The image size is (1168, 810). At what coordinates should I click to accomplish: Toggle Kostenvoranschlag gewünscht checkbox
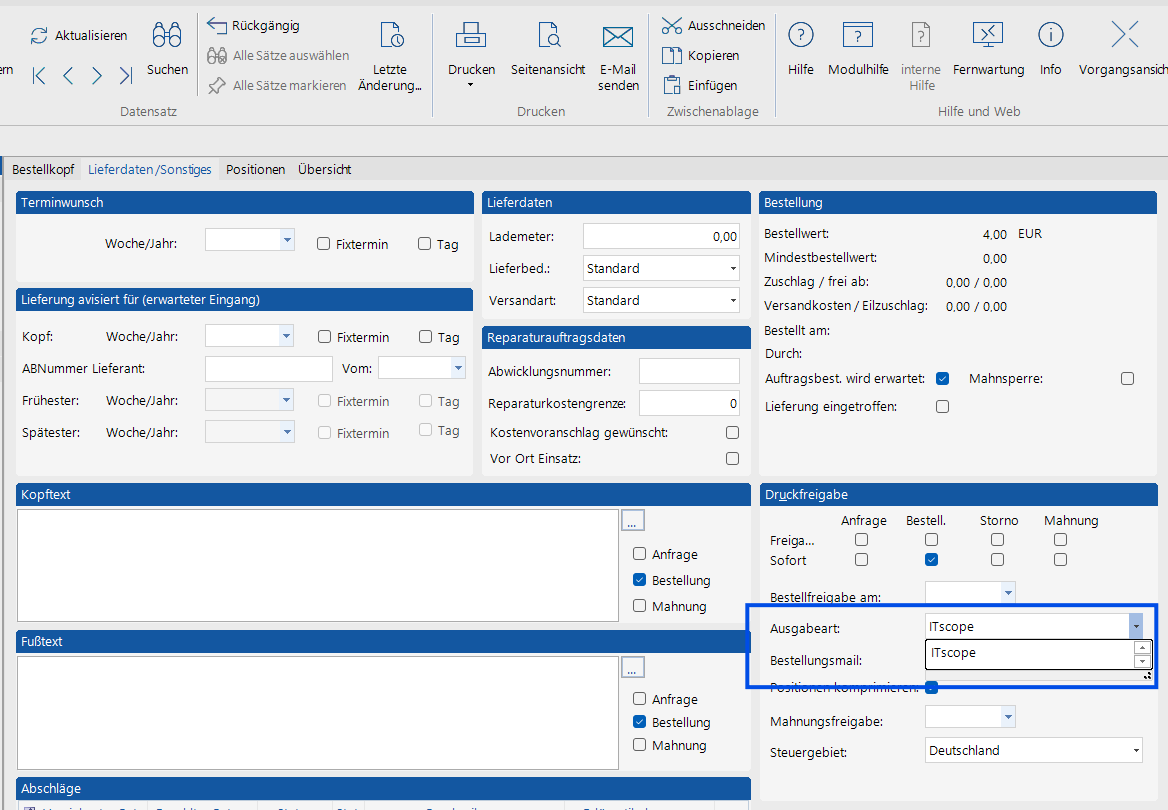tap(733, 433)
